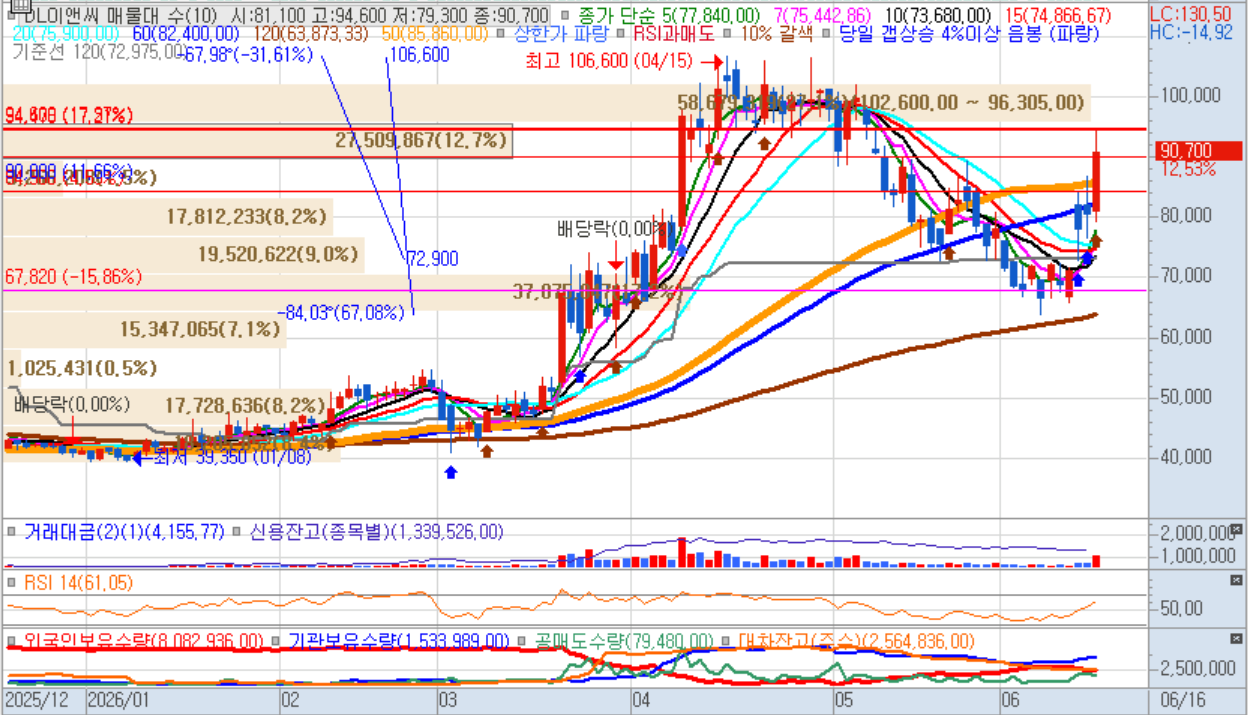Toggle the 종가 단순 moving average legend marker
Viewport: 1248px width, 715px height.
(567, 16)
